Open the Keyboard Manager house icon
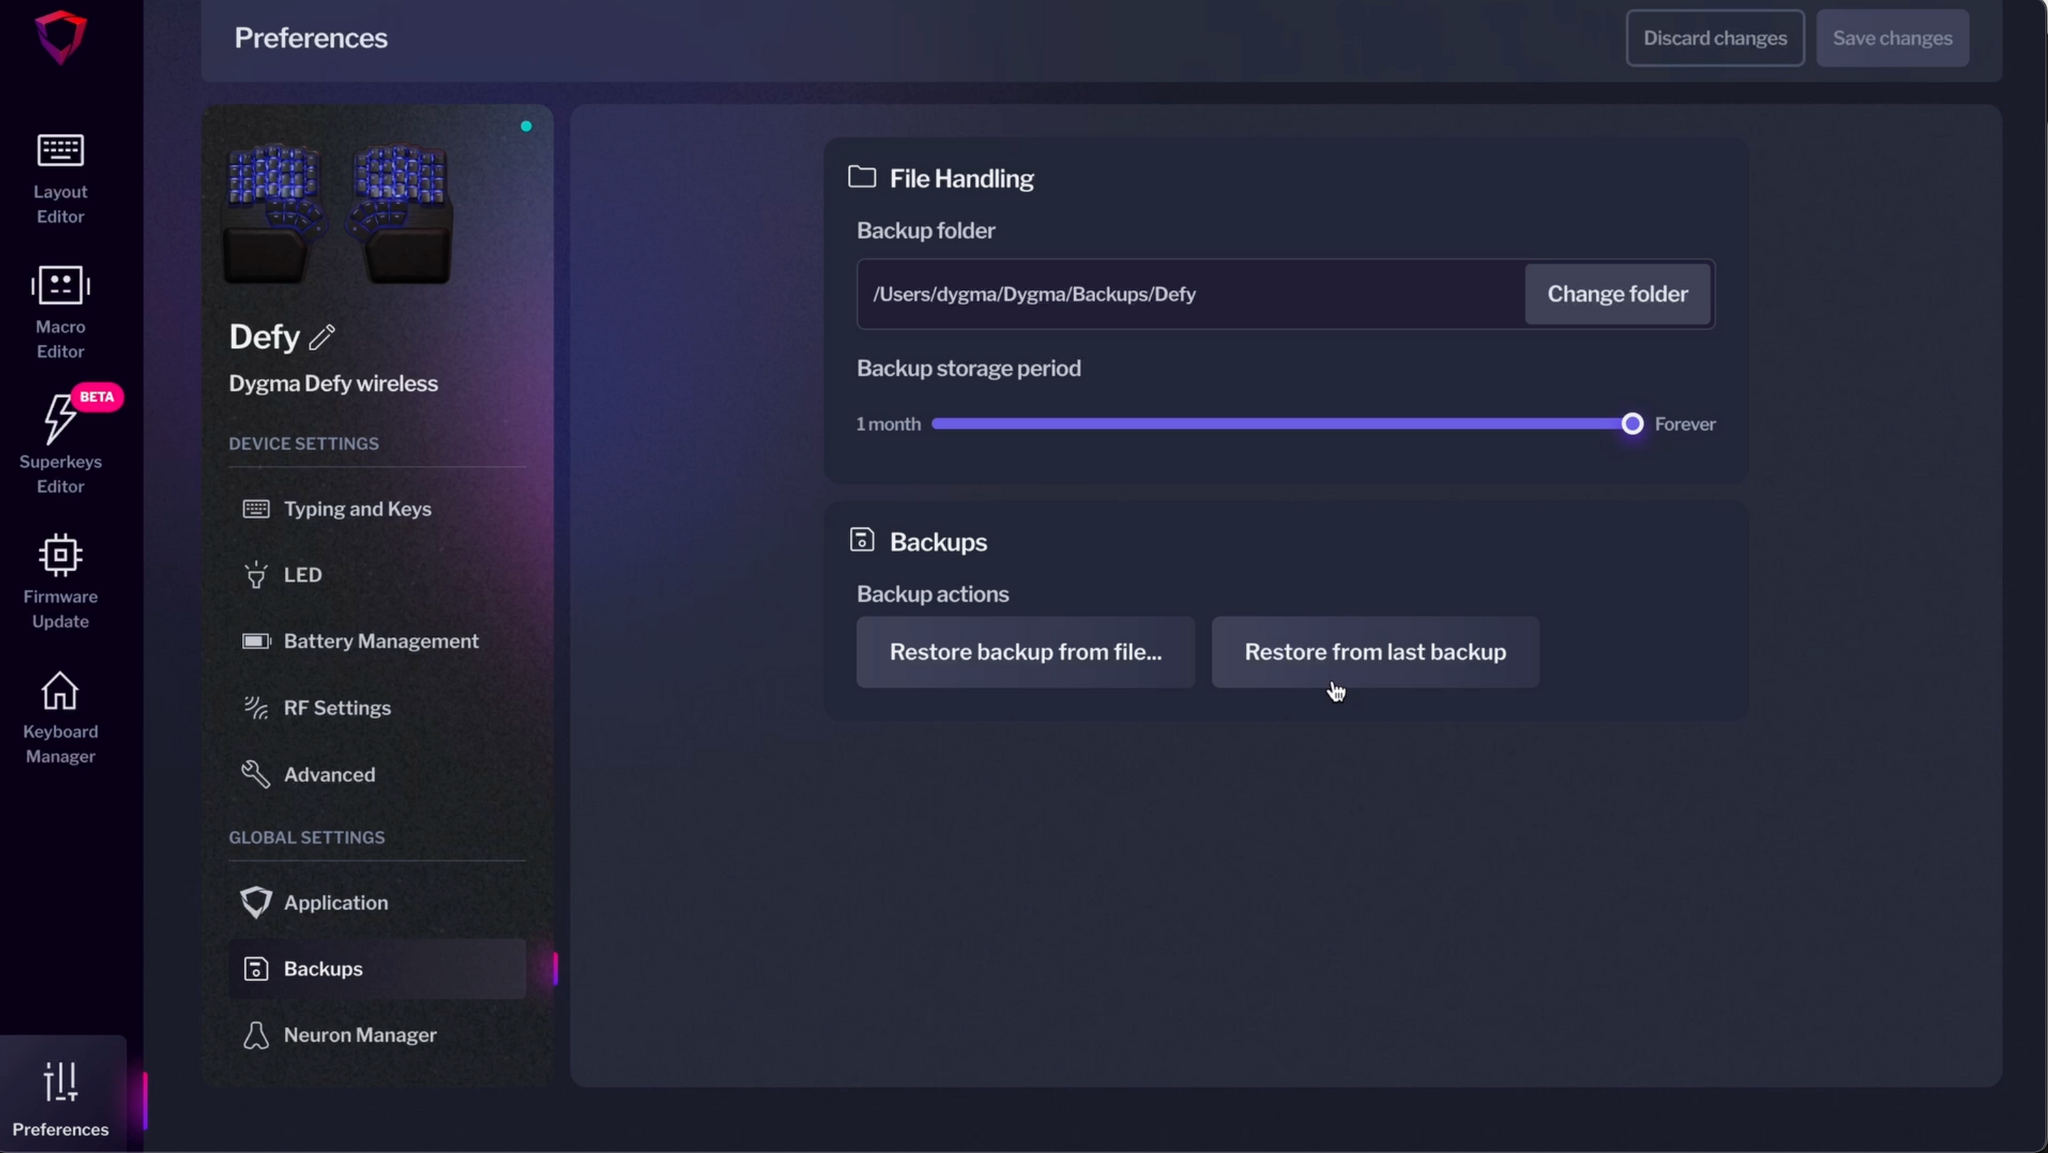2048x1153 pixels. point(60,691)
